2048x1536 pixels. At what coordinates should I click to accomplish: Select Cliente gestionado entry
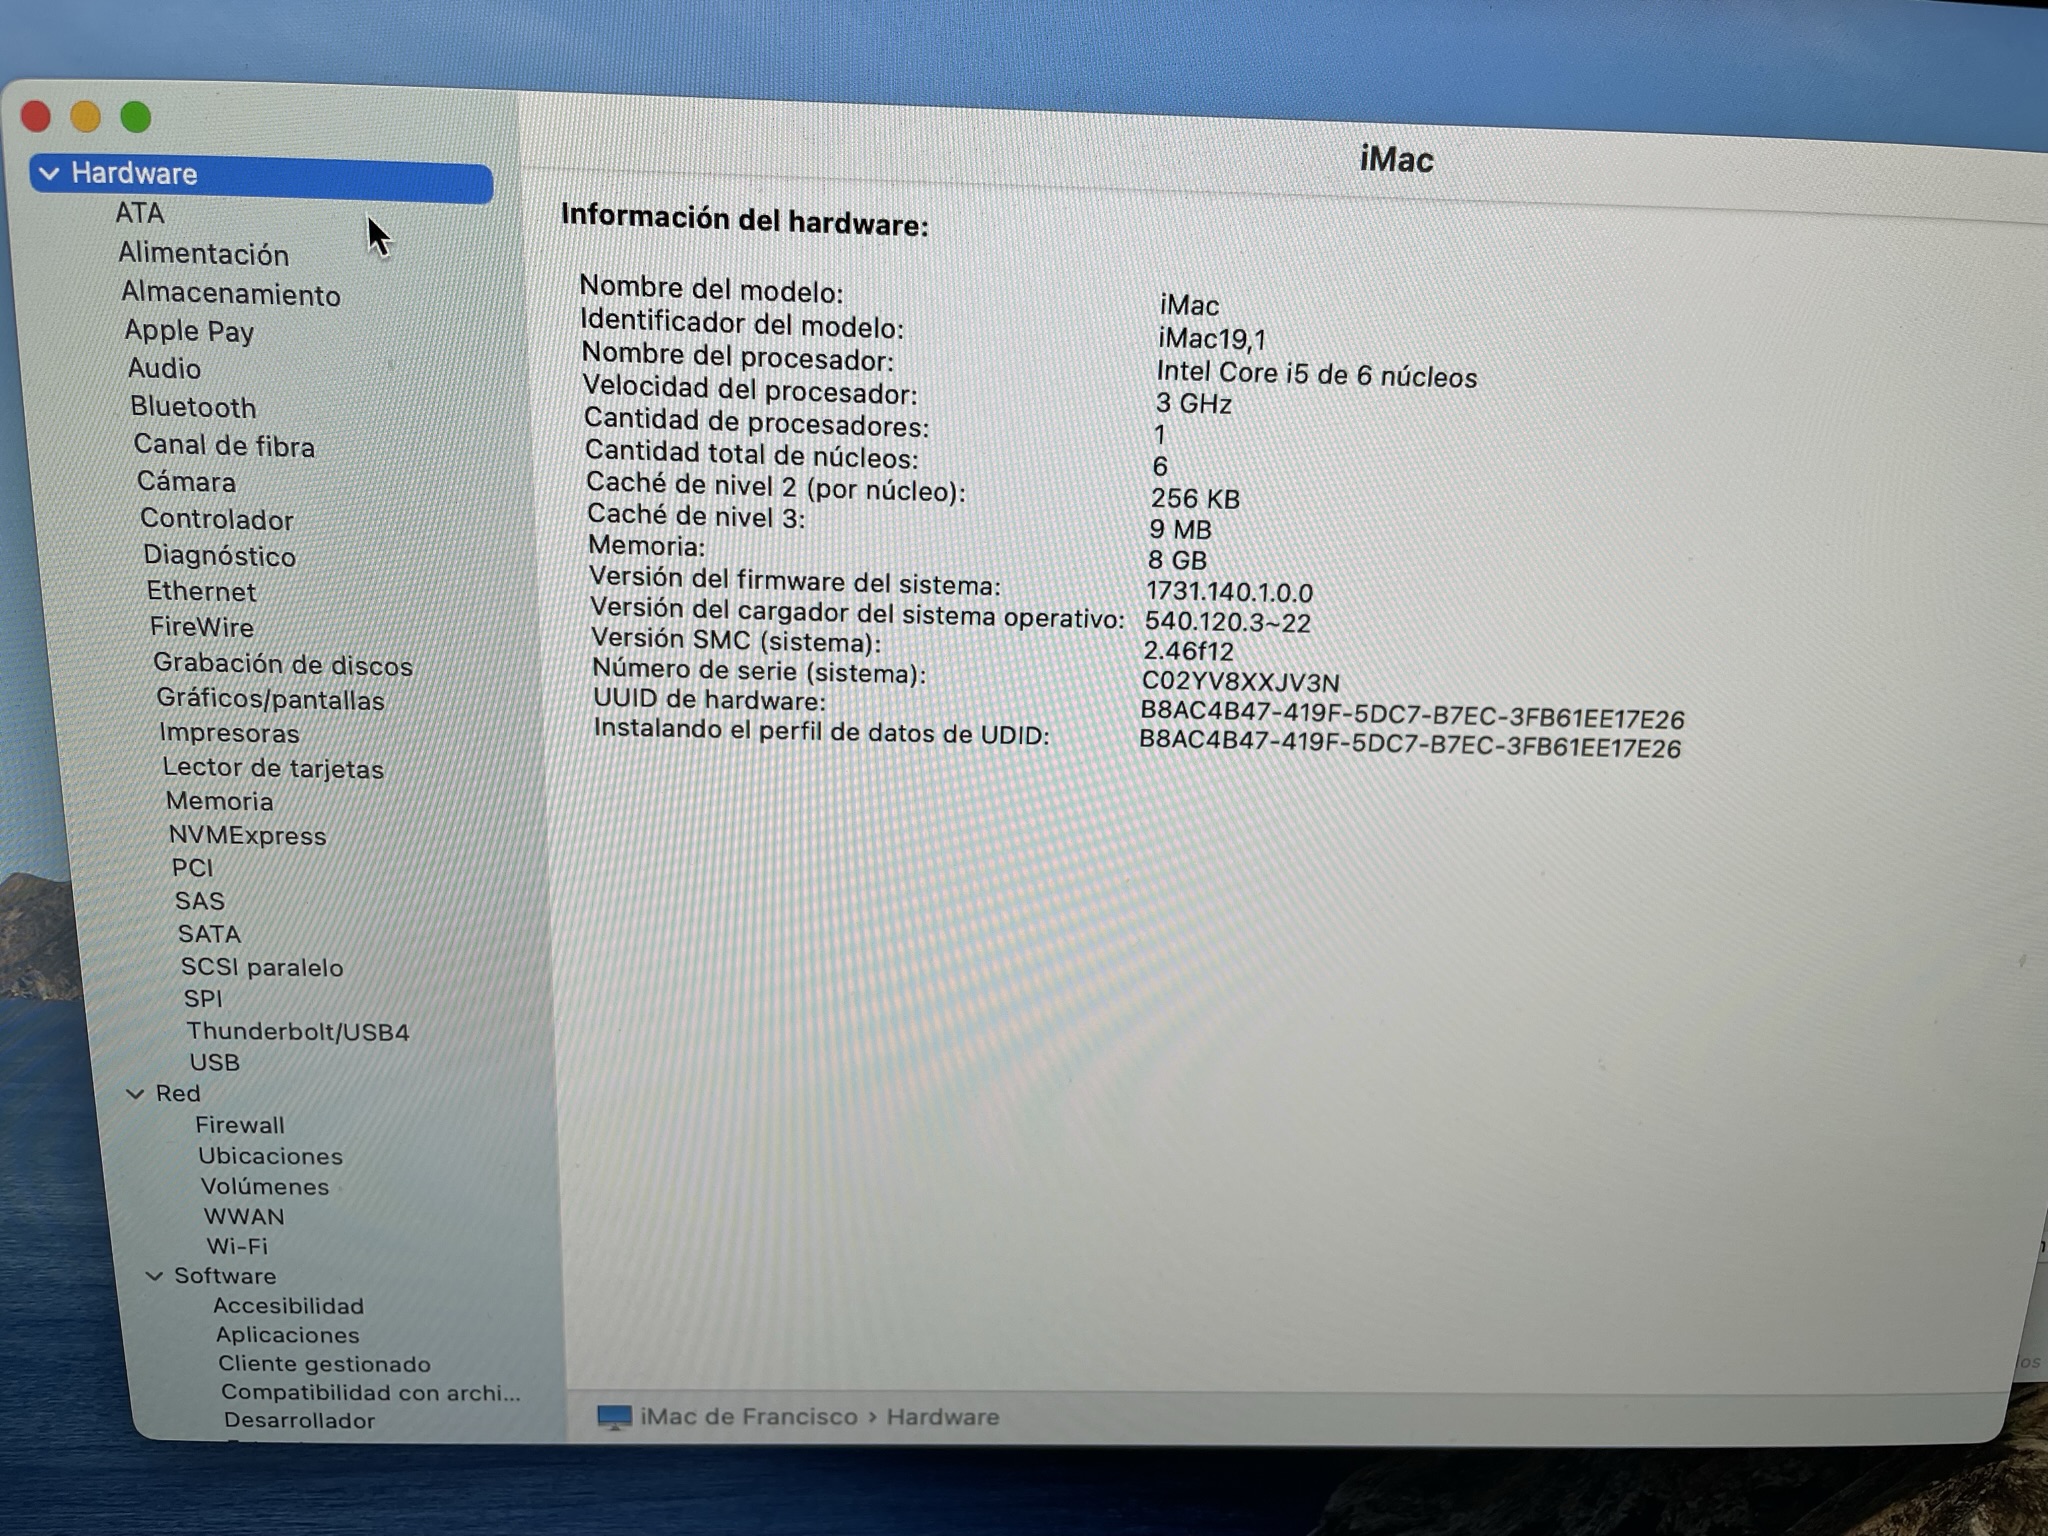(x=324, y=1364)
